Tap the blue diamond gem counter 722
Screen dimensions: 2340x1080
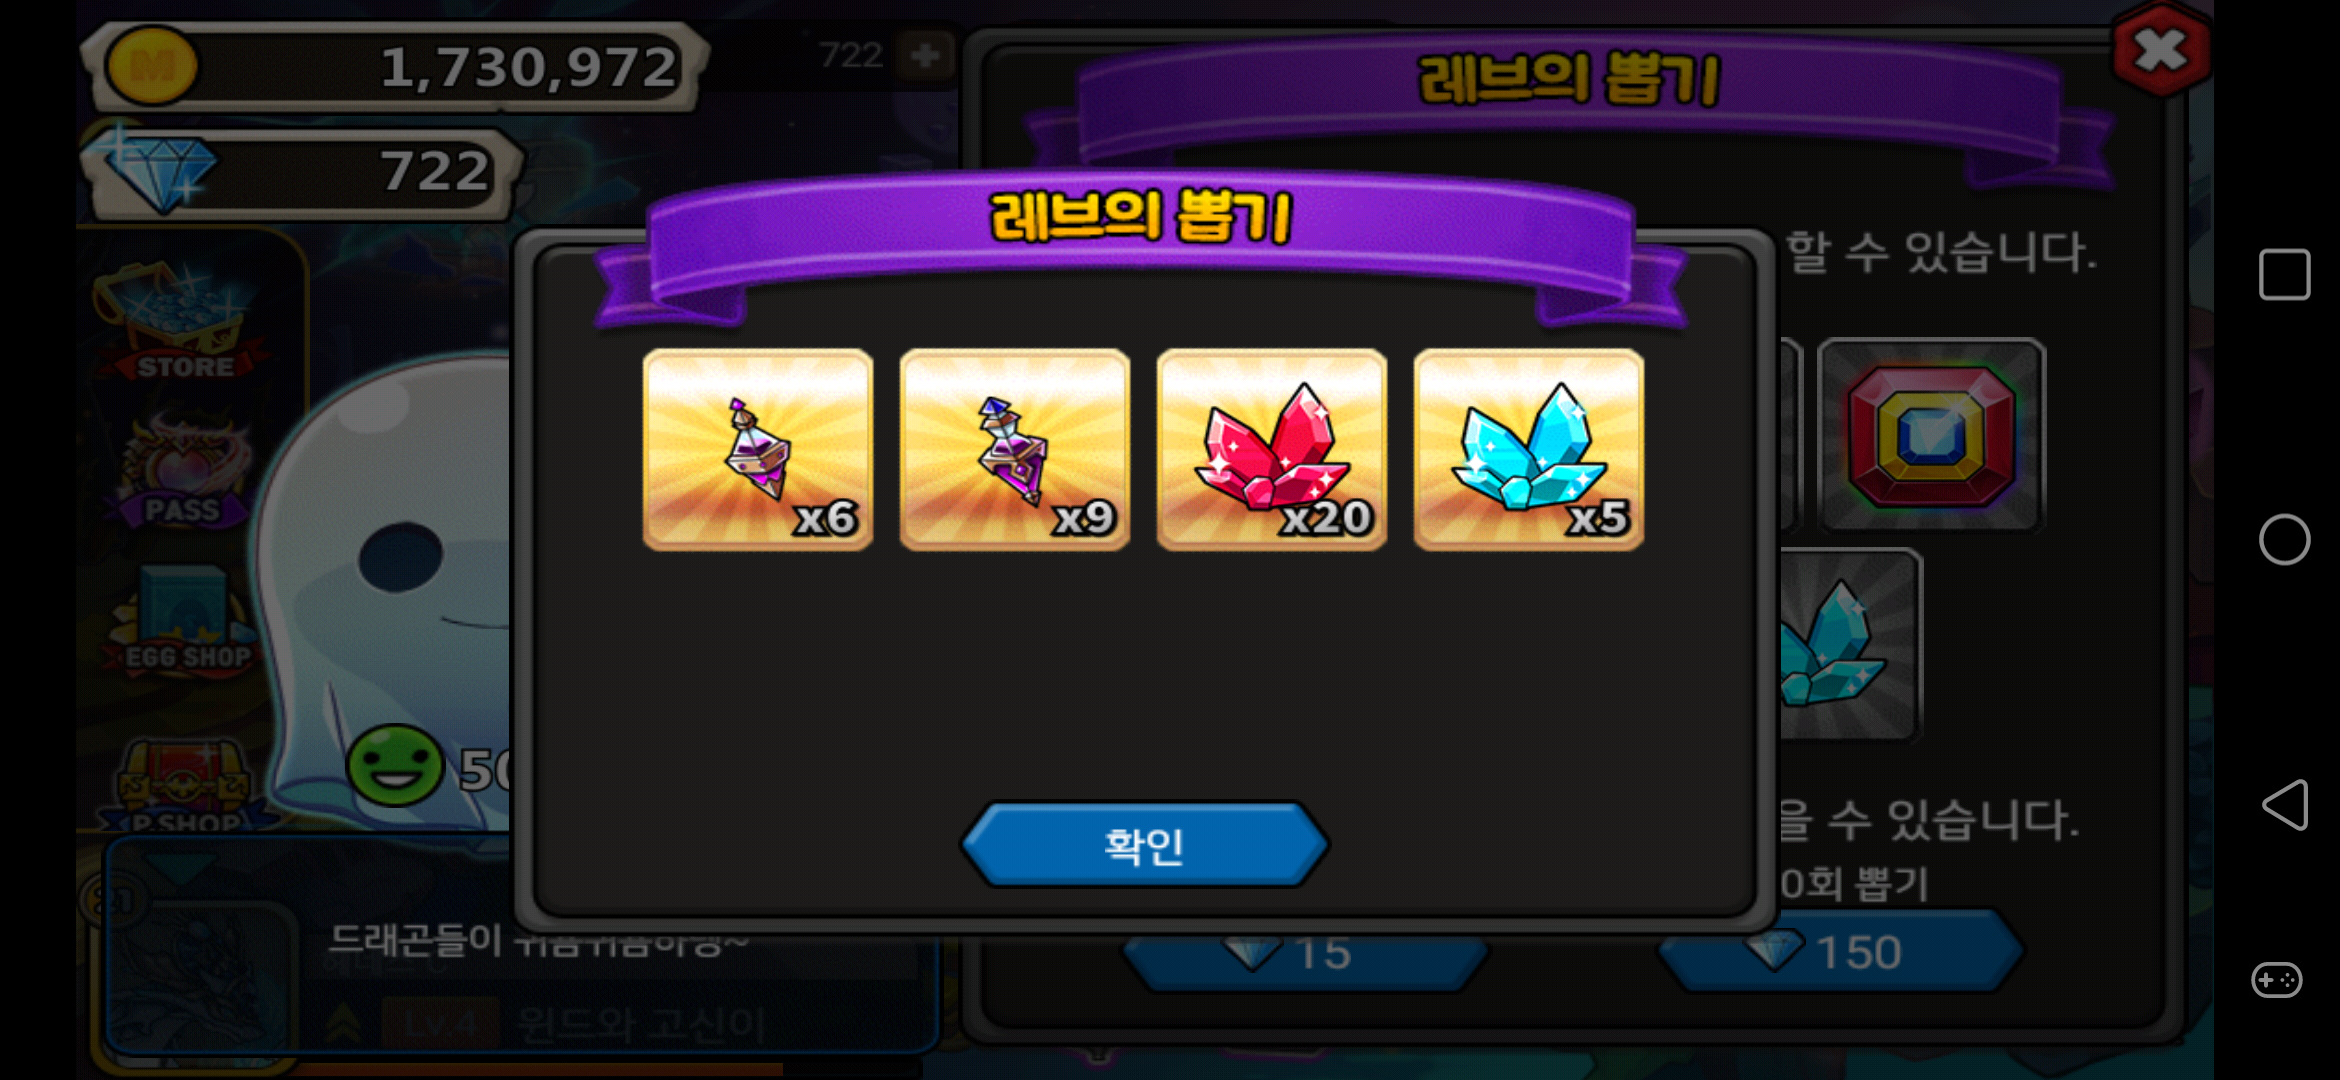(302, 172)
